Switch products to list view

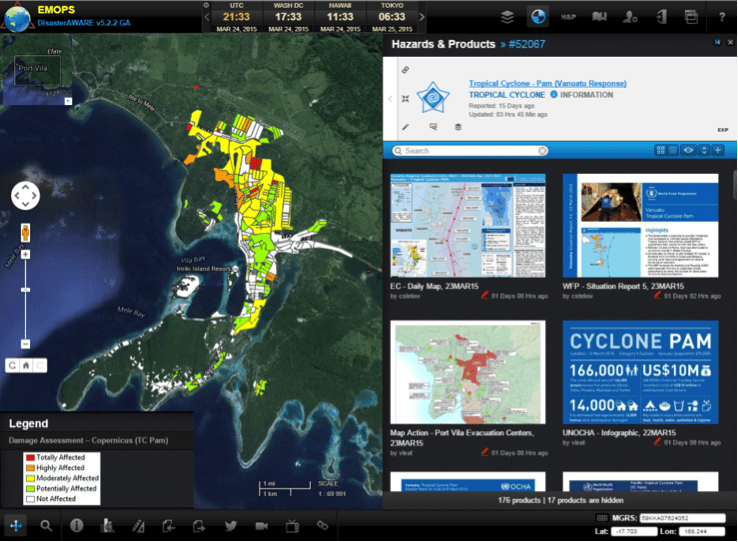673,150
